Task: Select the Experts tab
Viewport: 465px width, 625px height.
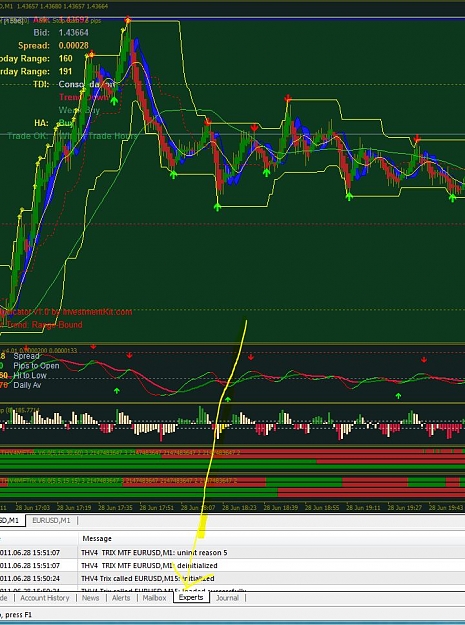Action: (x=191, y=597)
